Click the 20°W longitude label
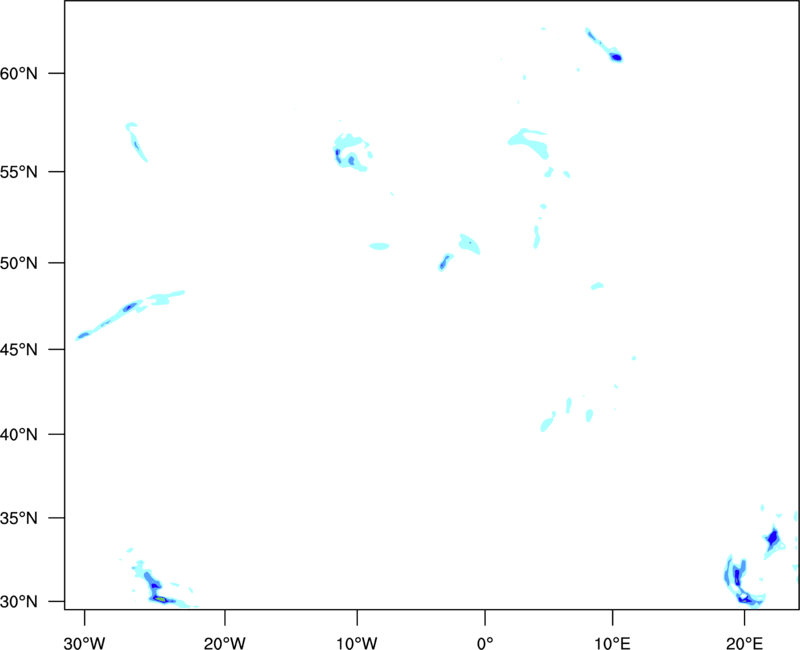 click(x=225, y=643)
